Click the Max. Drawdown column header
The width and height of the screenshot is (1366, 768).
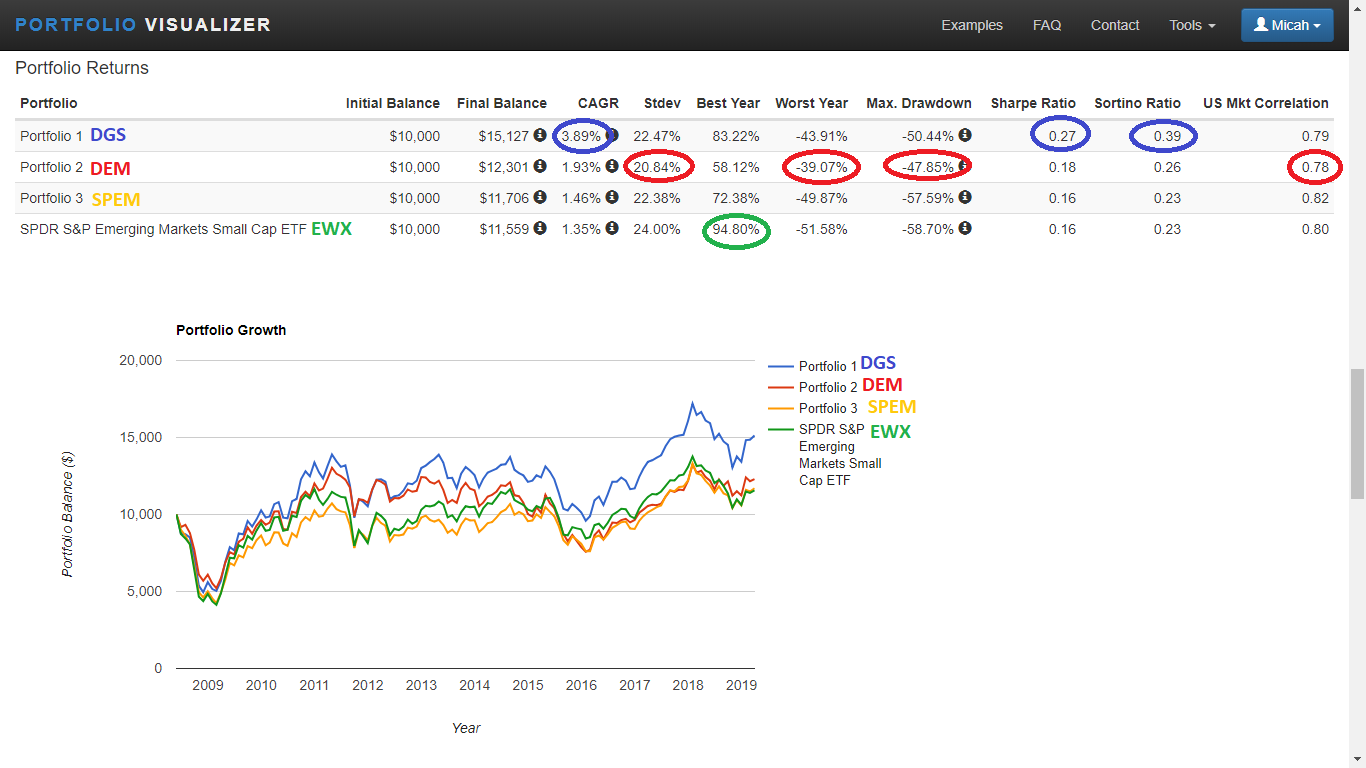(x=919, y=103)
